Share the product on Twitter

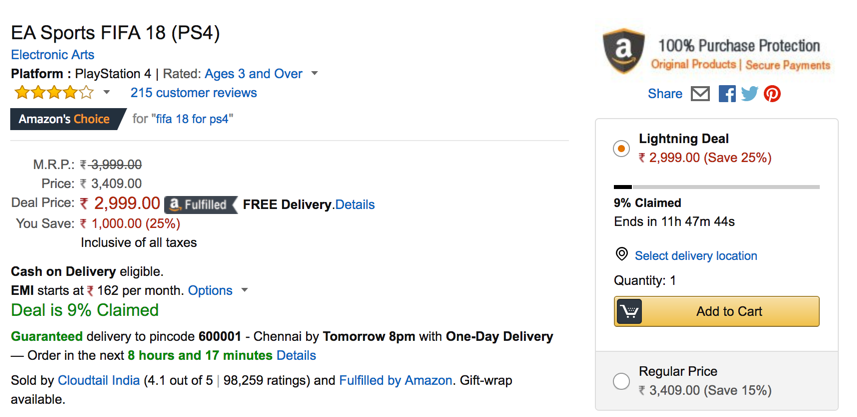(x=749, y=94)
